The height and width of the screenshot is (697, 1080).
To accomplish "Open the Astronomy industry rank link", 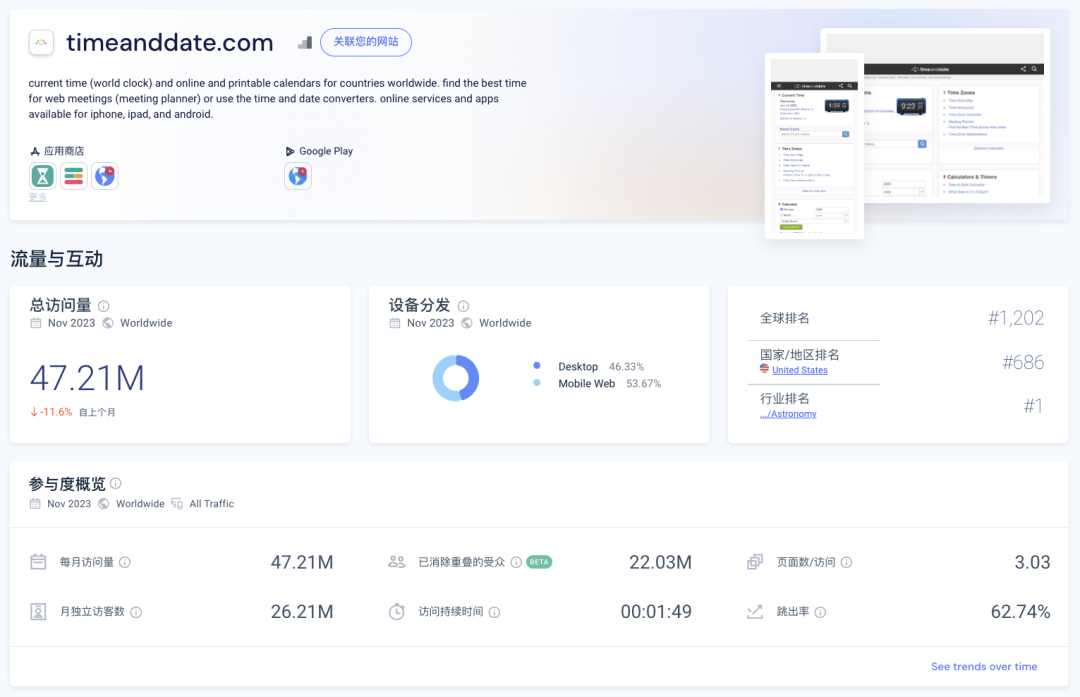I will coord(788,414).
